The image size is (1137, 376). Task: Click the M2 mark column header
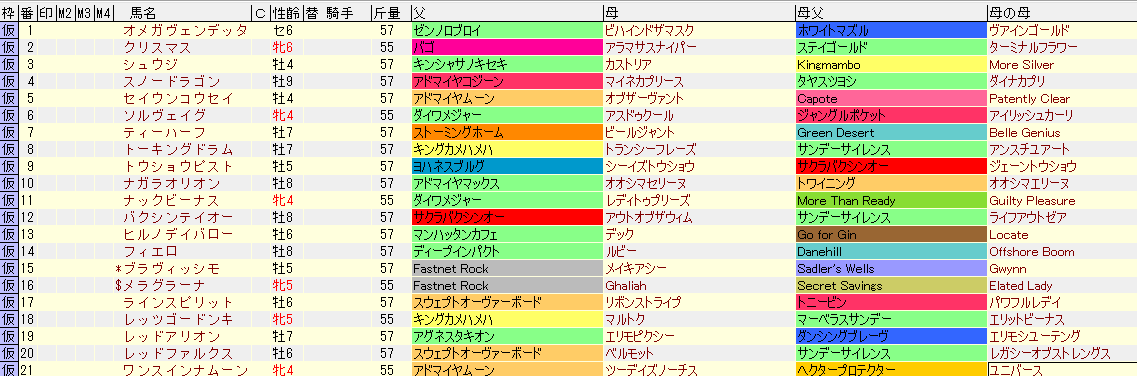pyautogui.click(x=65, y=12)
